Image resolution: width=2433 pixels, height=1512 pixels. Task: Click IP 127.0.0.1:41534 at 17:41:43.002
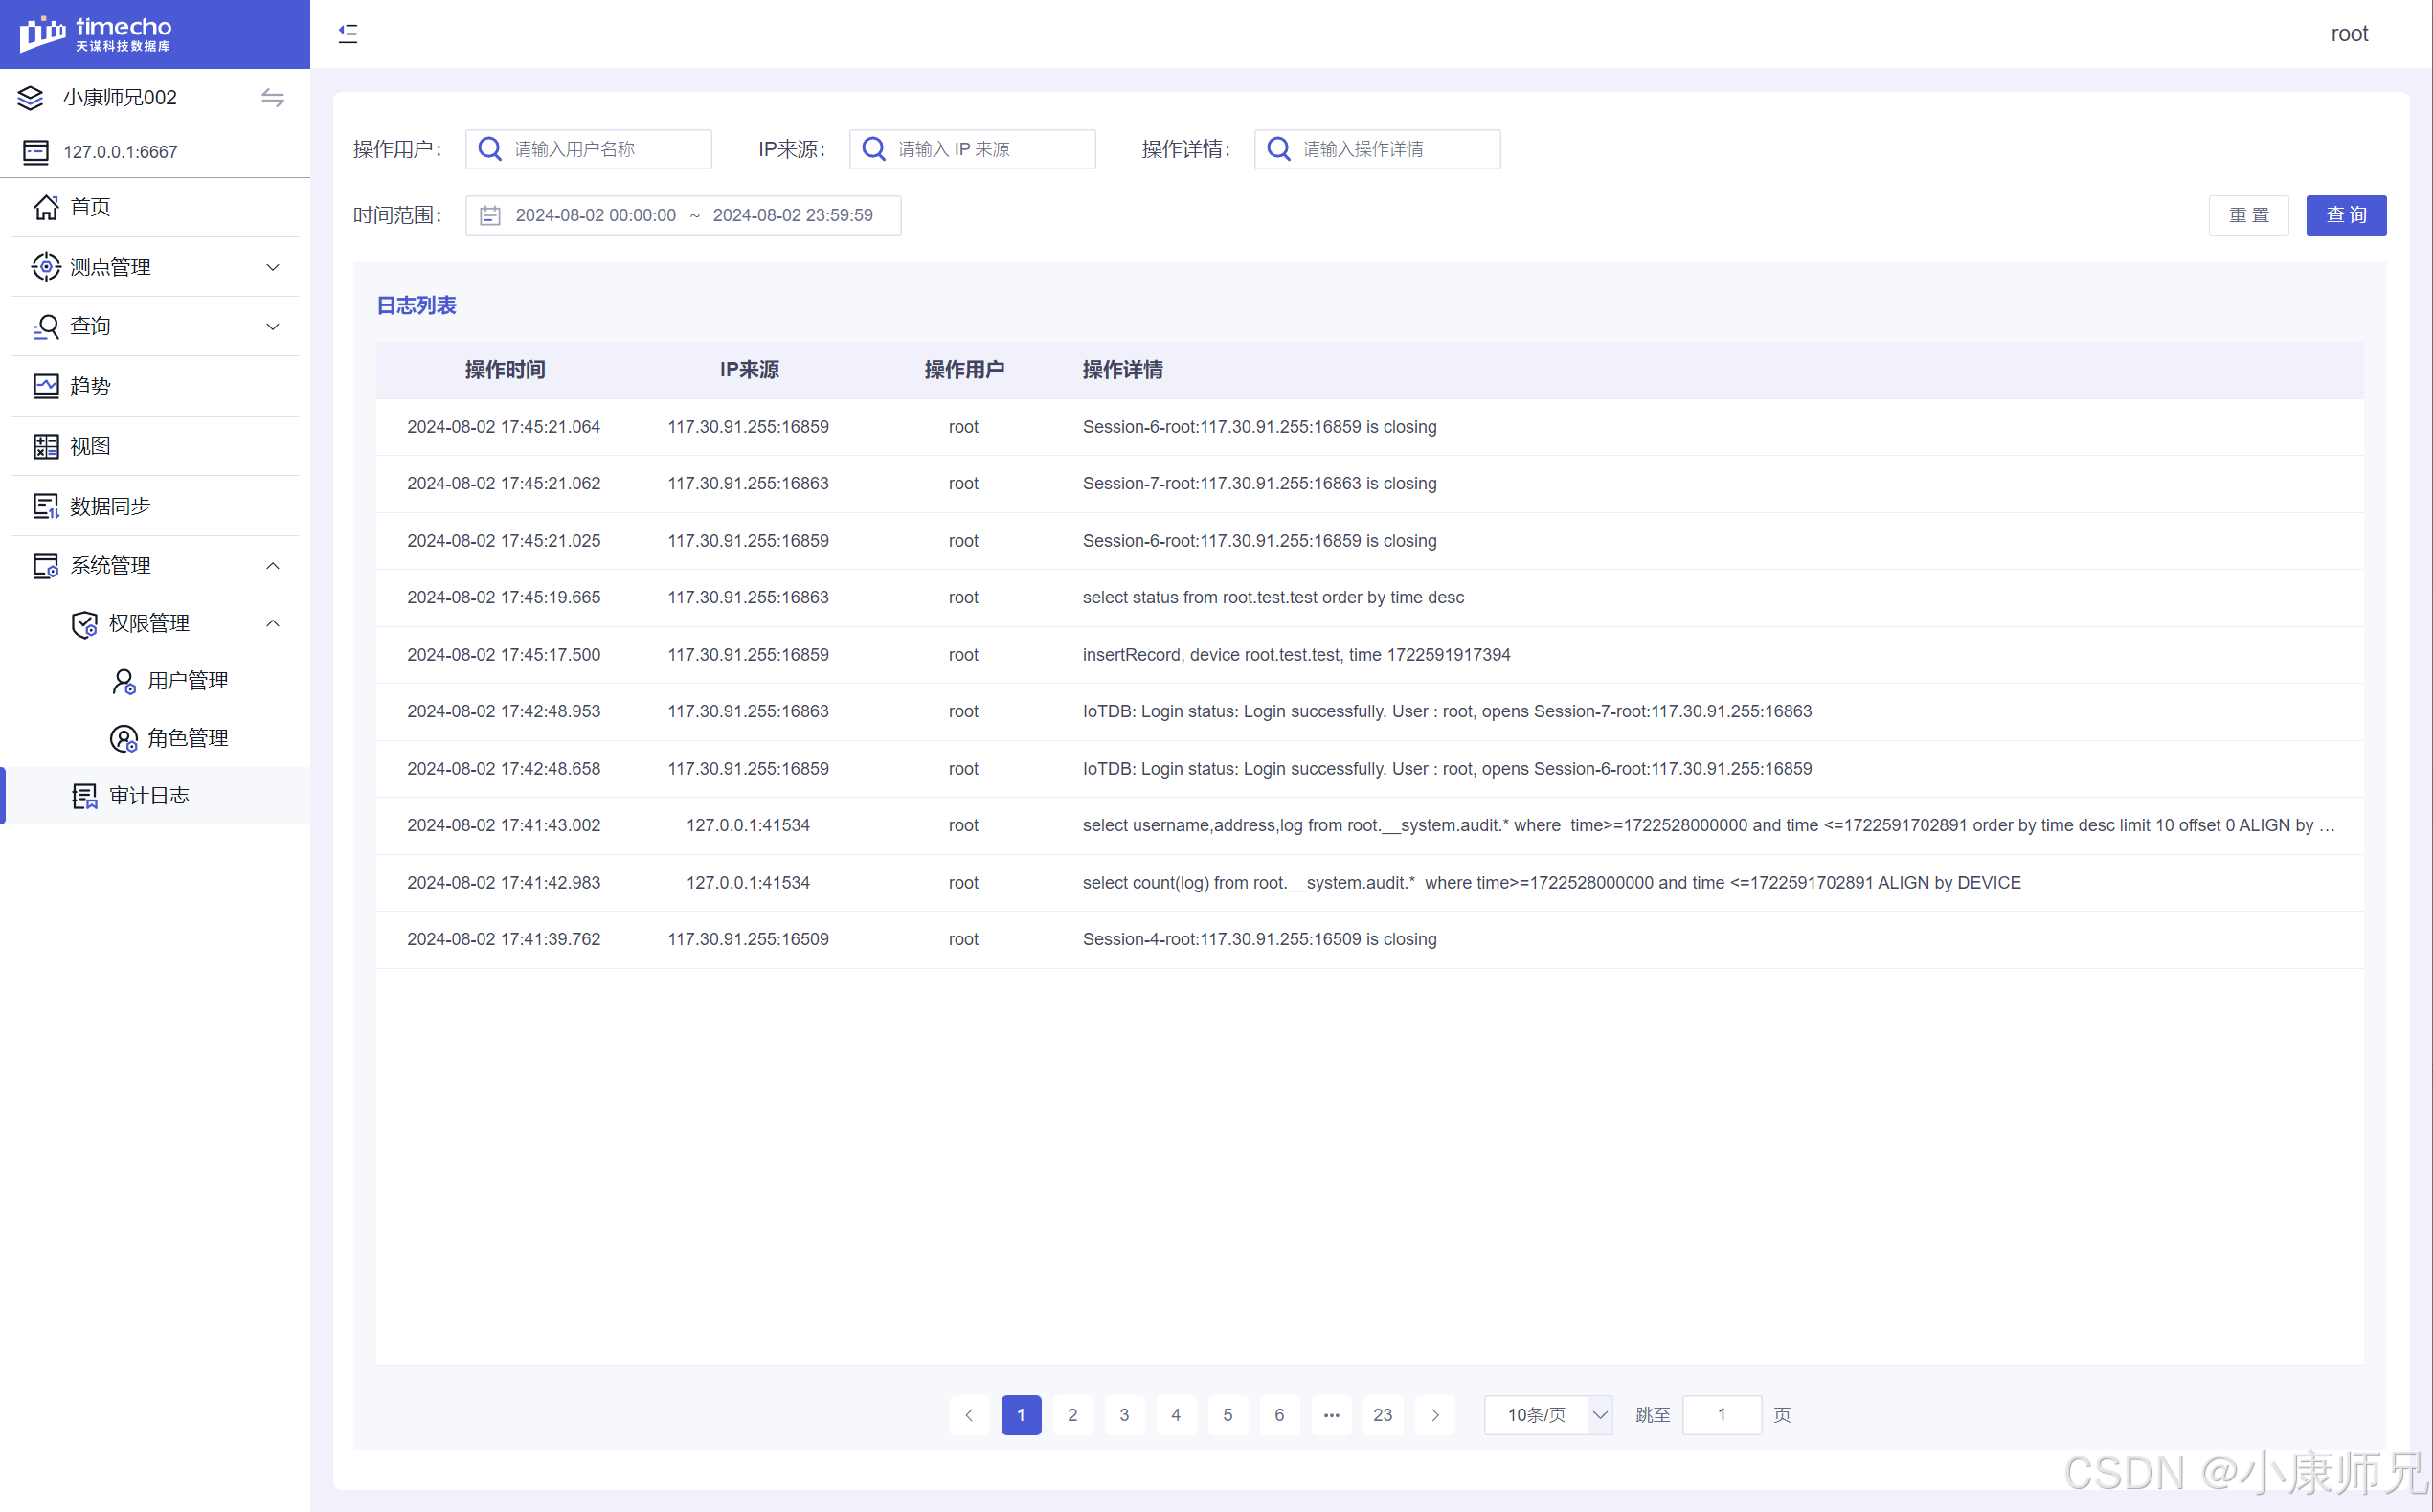[x=748, y=826]
